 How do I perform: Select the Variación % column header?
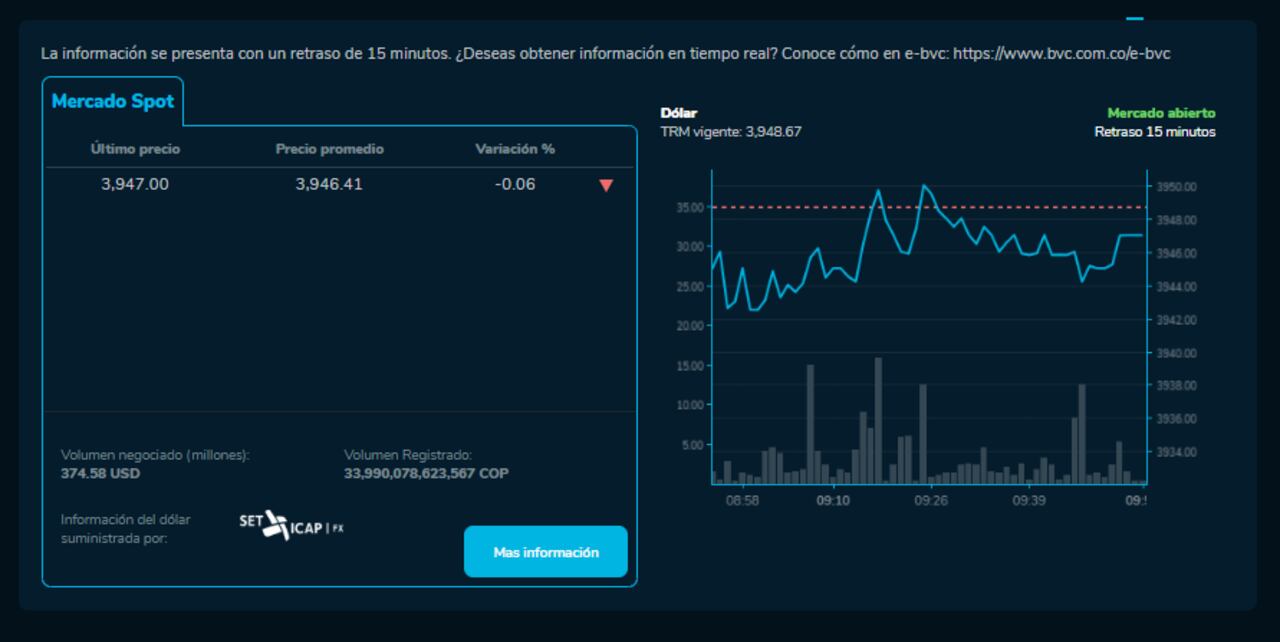click(514, 149)
